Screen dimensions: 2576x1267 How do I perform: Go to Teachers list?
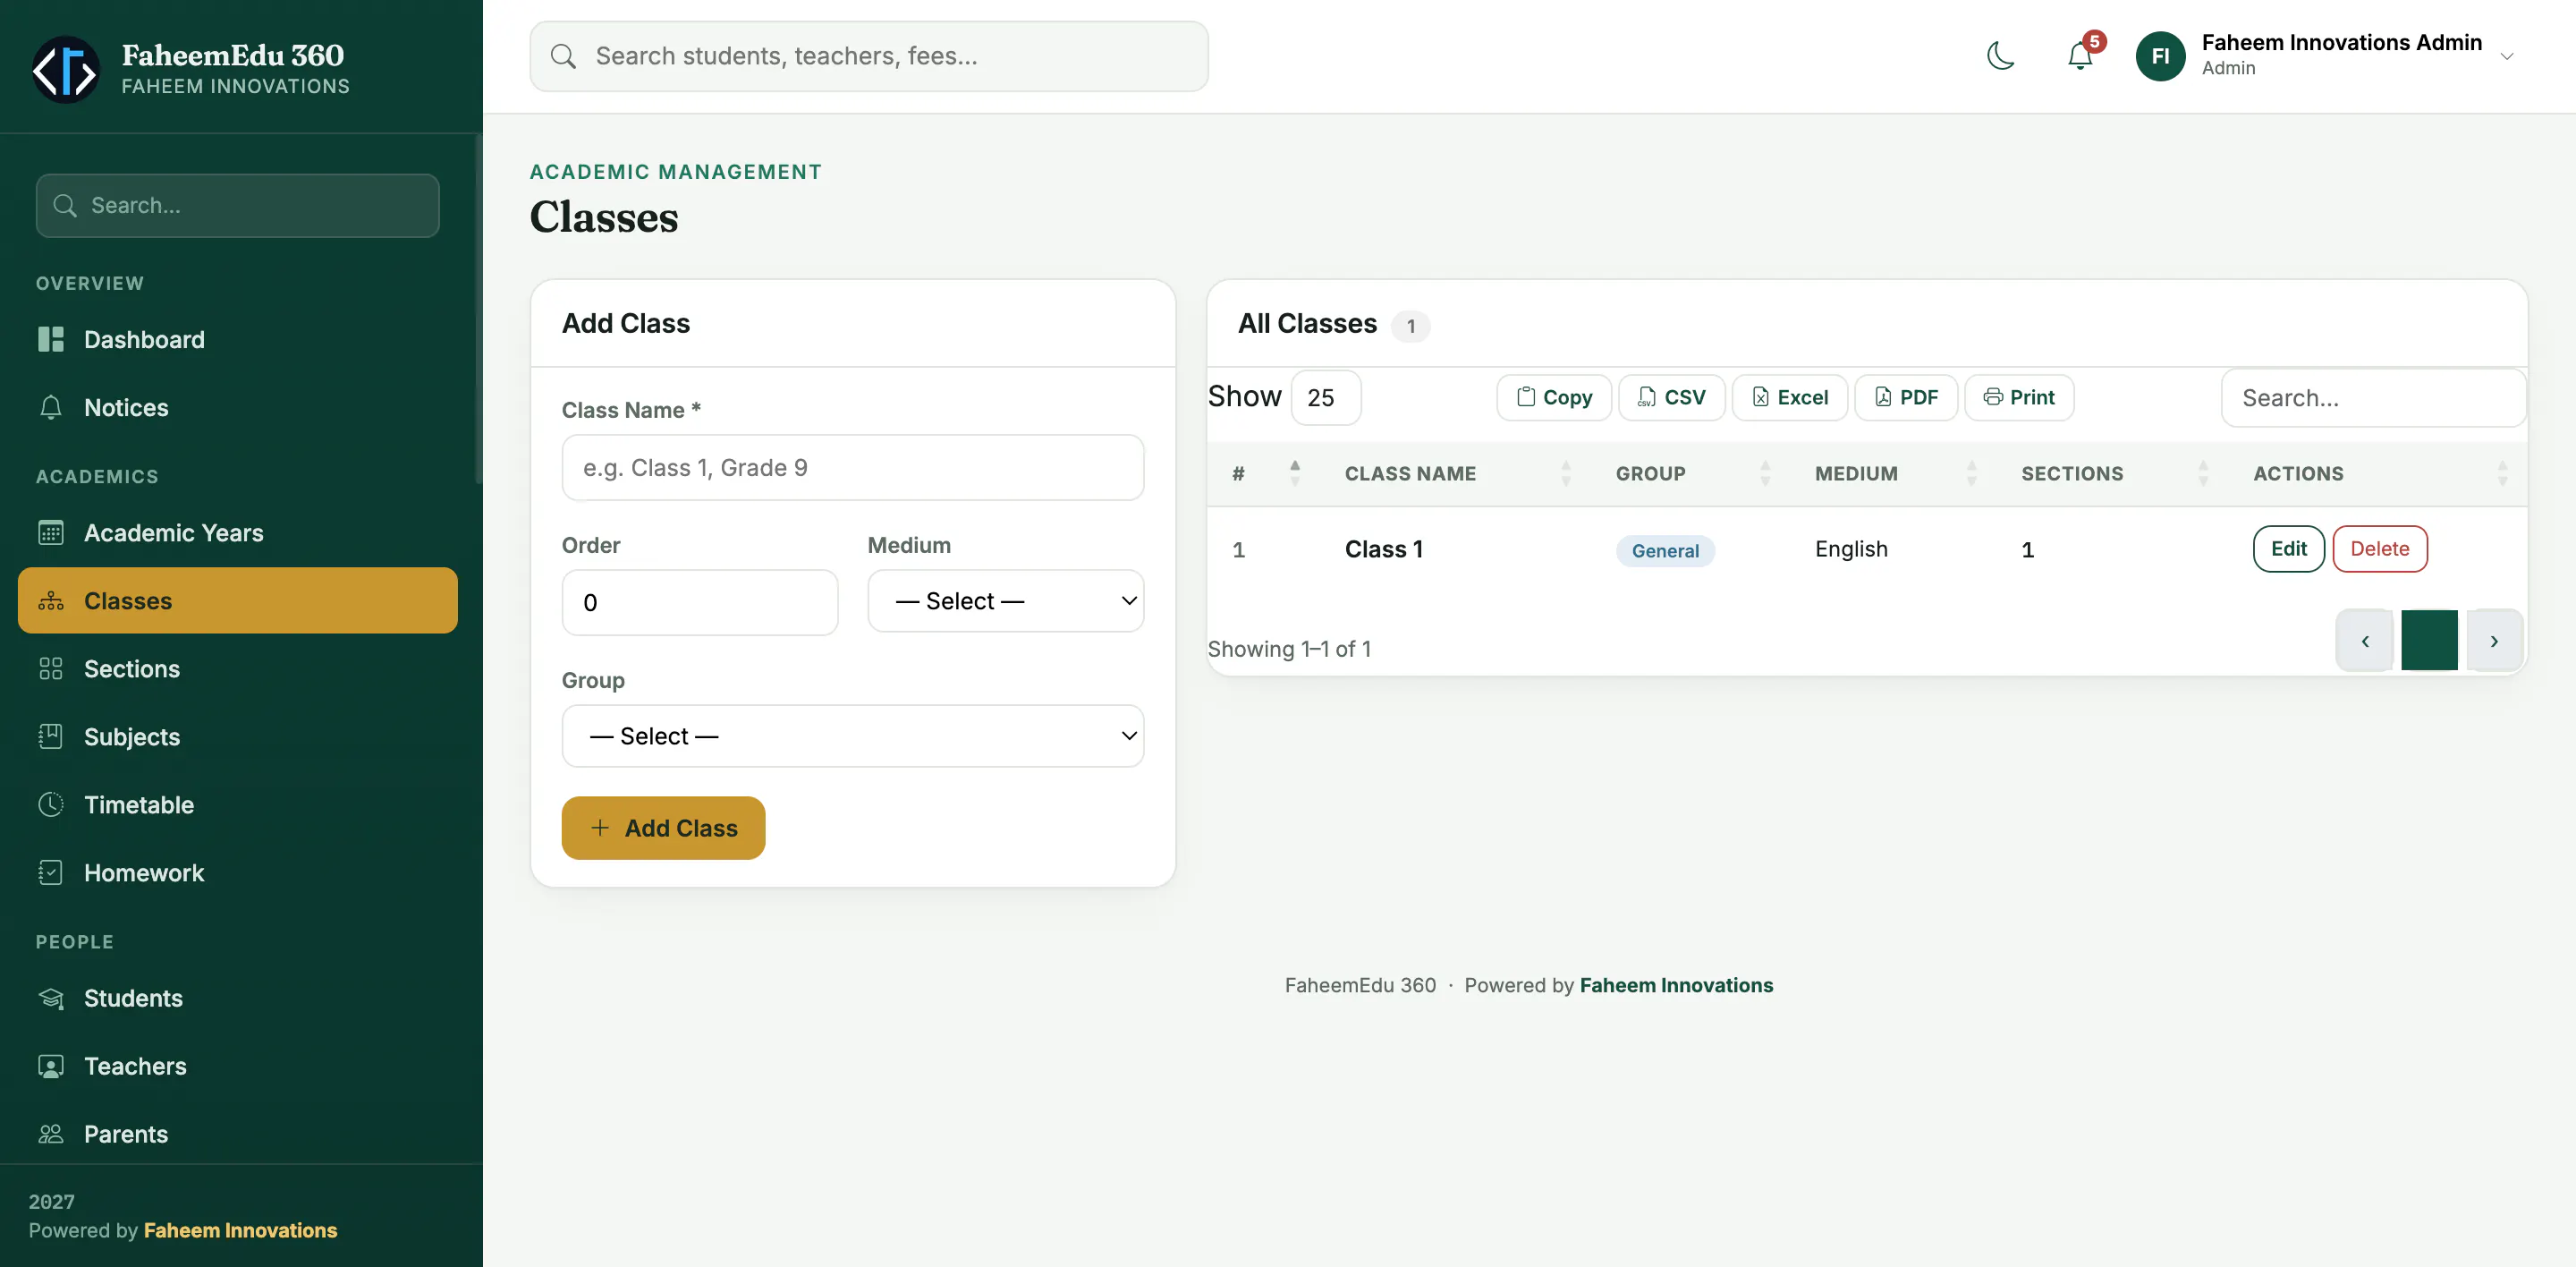point(238,1066)
